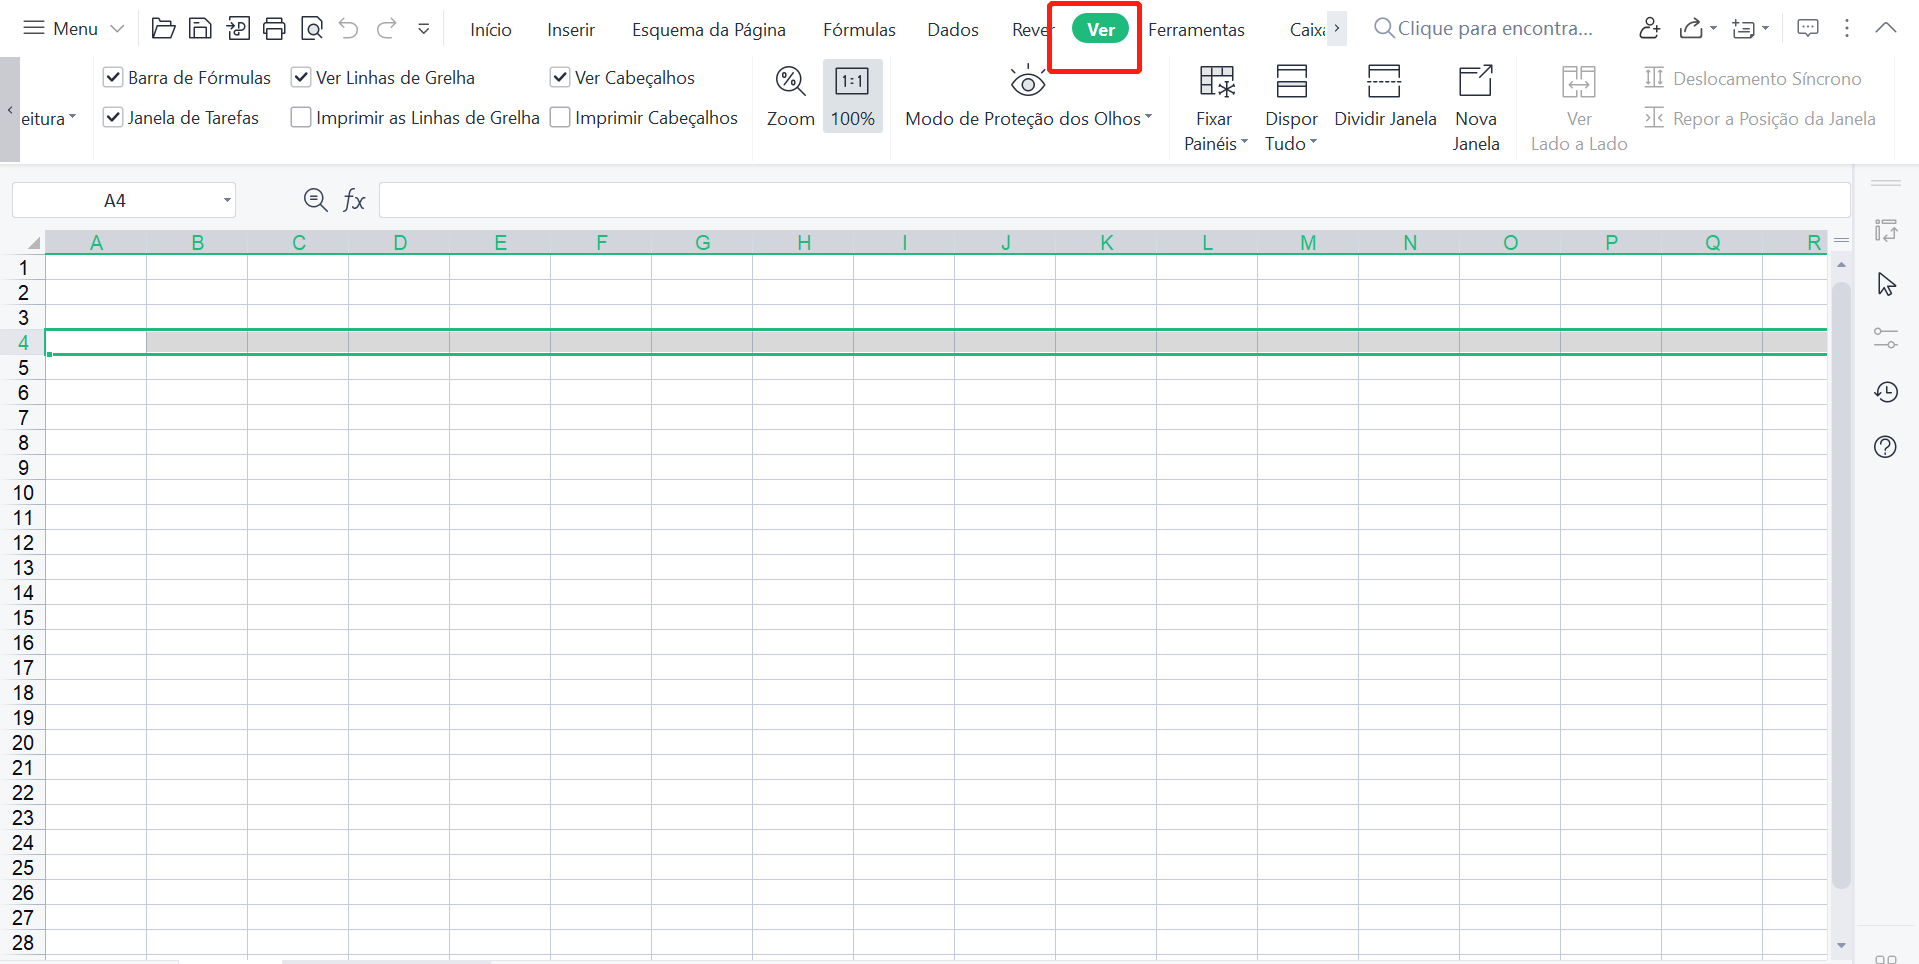Viewport: 1919px width, 964px height.
Task: Set zoom to 100% with 1:1 icon
Action: click(852, 81)
